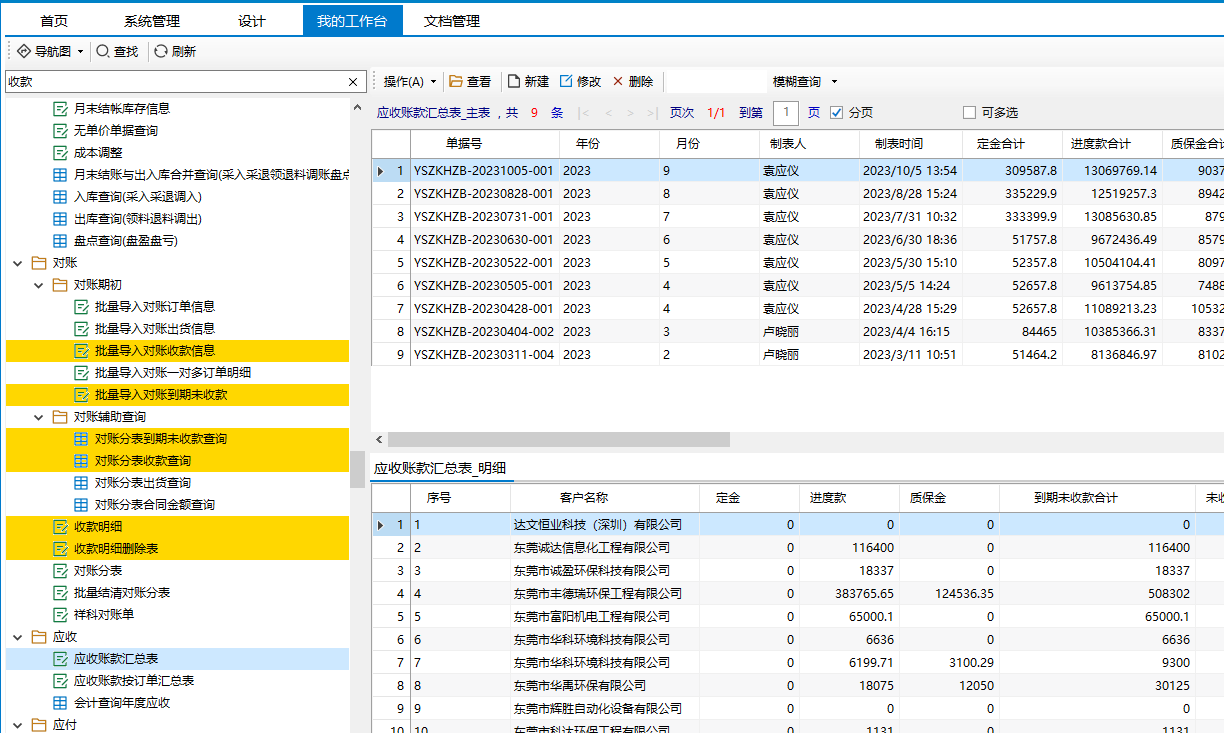
Task: Open 批量导入对账一对多订单明细 item
Action: pos(173,373)
